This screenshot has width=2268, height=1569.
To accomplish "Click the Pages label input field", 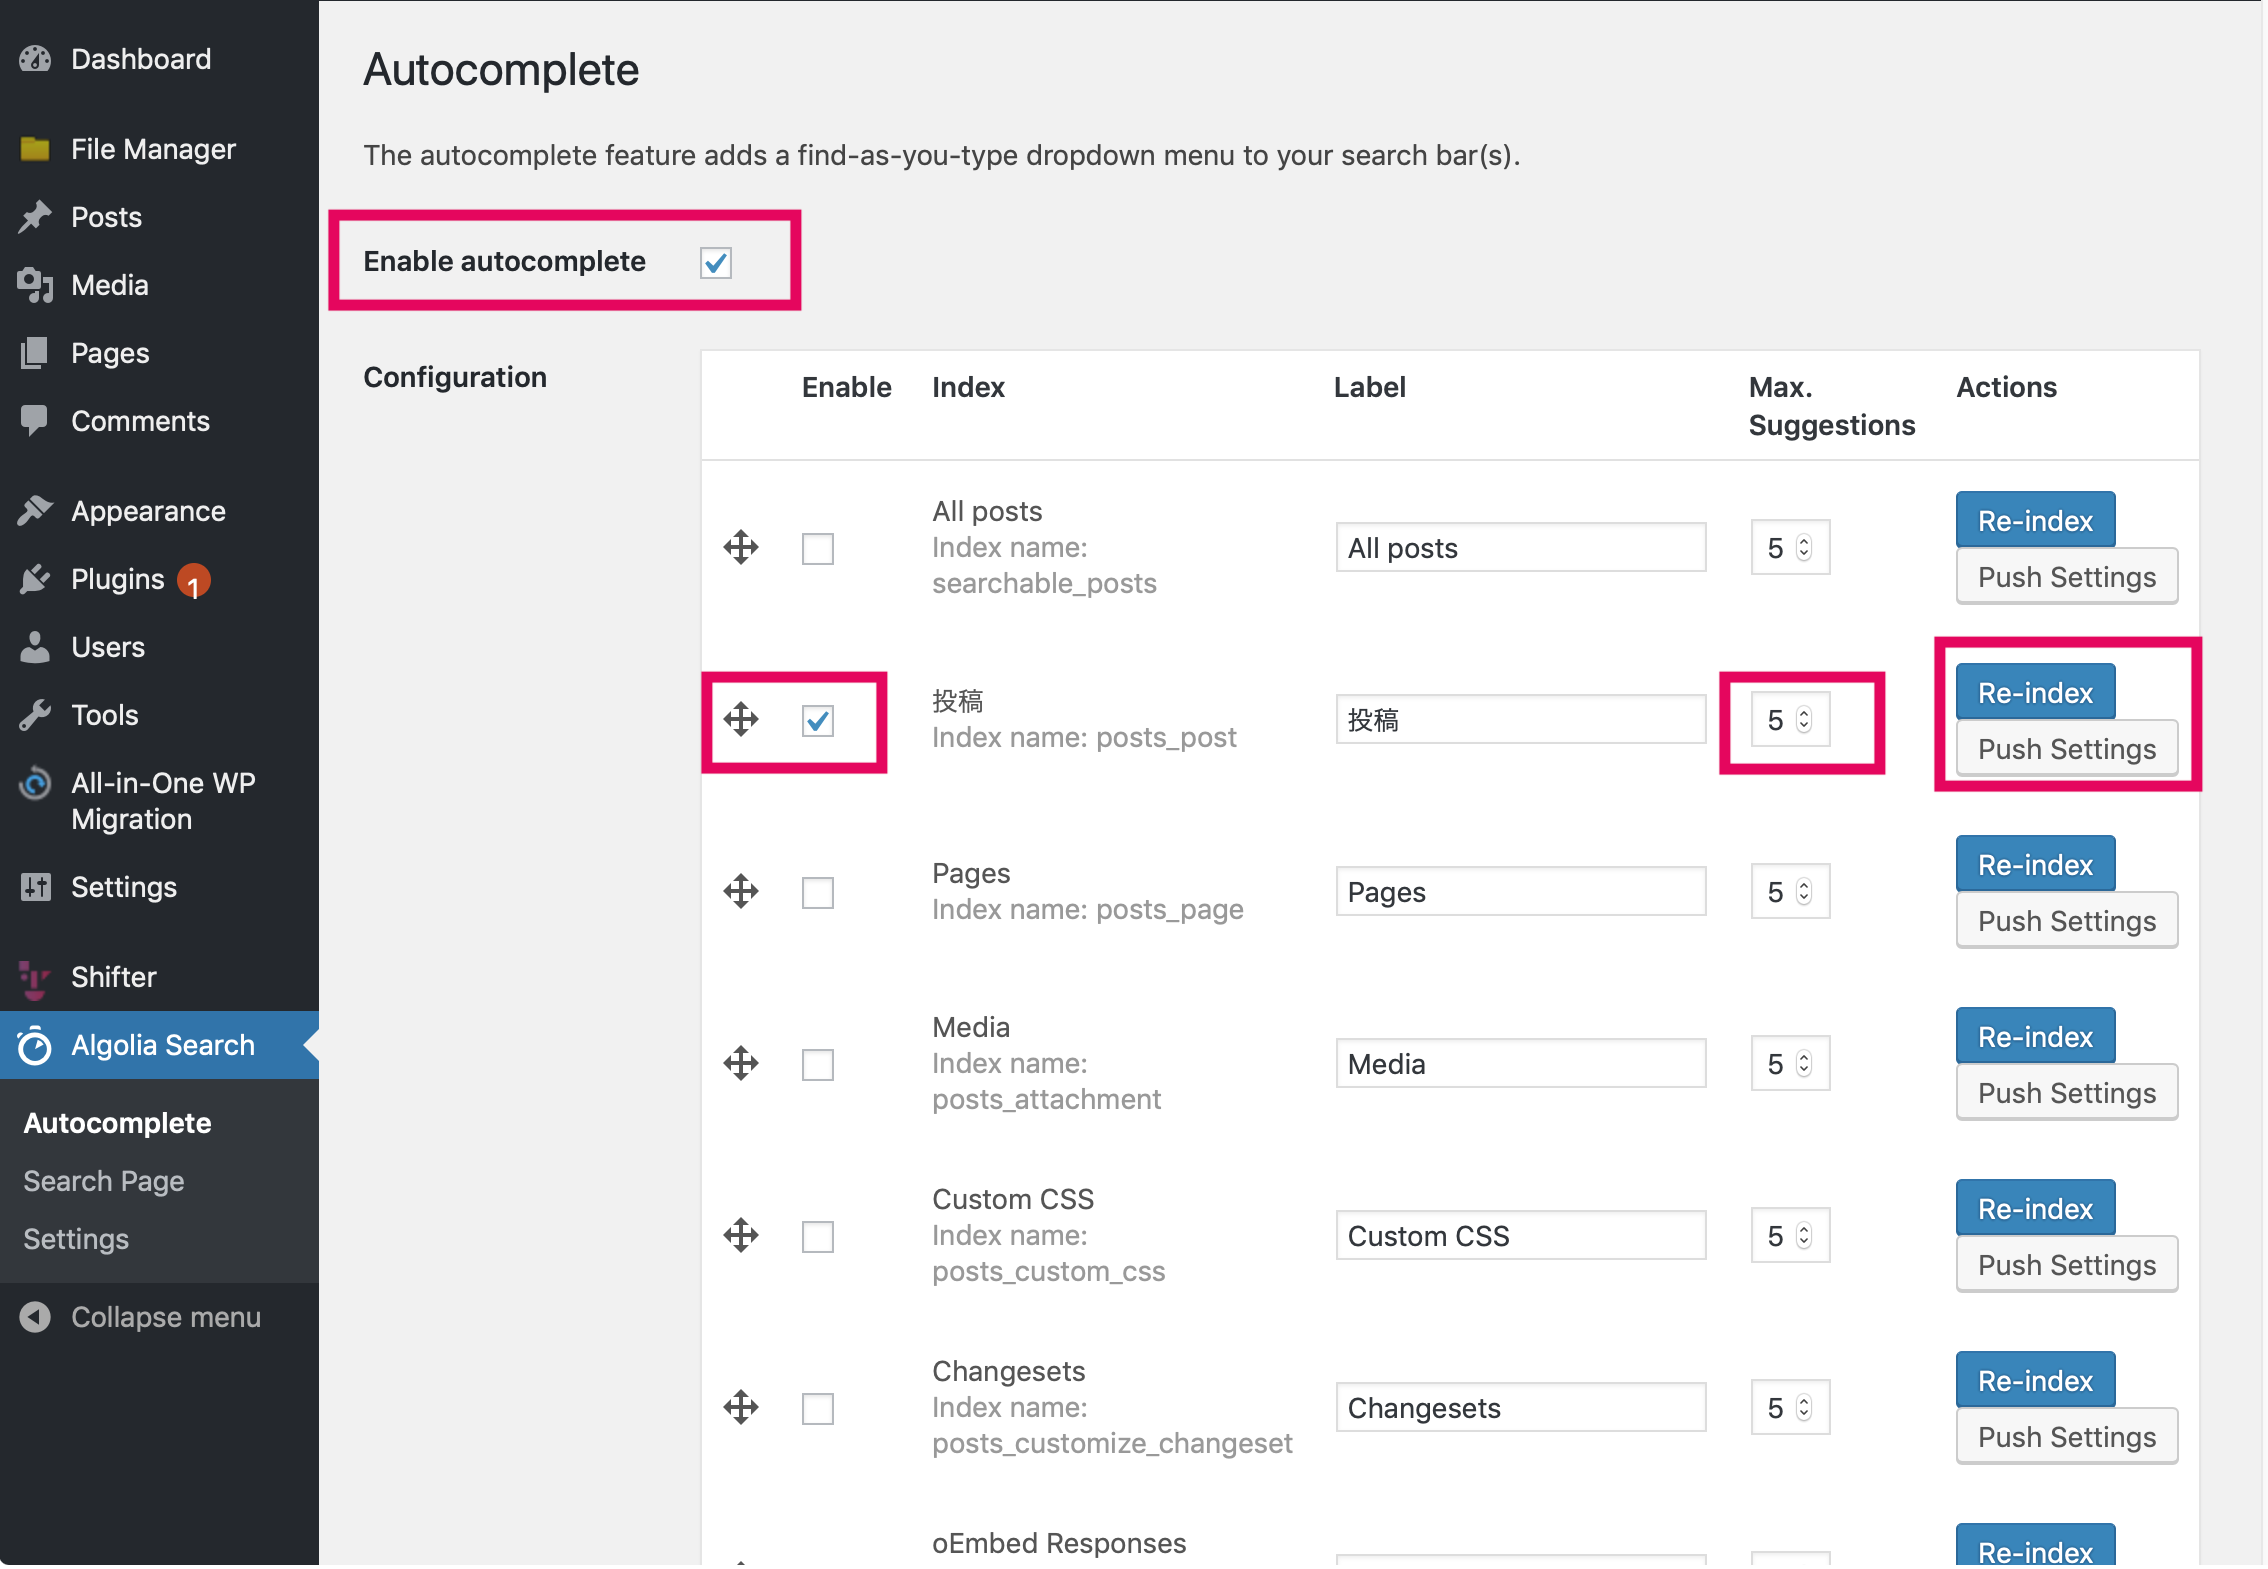I will (1520, 892).
